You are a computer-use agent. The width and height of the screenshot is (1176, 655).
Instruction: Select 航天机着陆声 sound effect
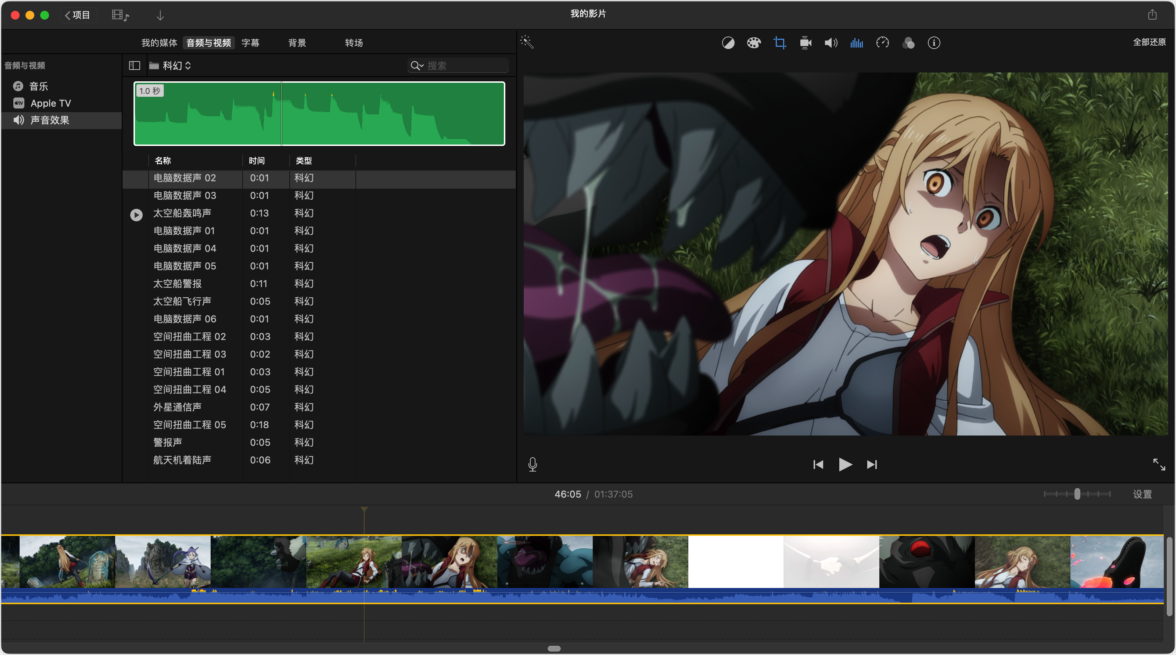pyautogui.click(x=319, y=460)
